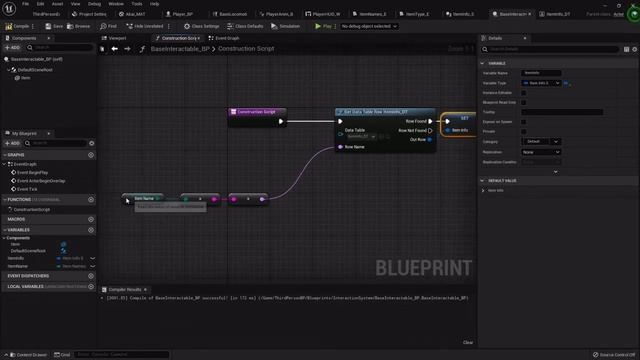Open Project Settings tab
The height and width of the screenshot is (360, 640).
click(89, 14)
